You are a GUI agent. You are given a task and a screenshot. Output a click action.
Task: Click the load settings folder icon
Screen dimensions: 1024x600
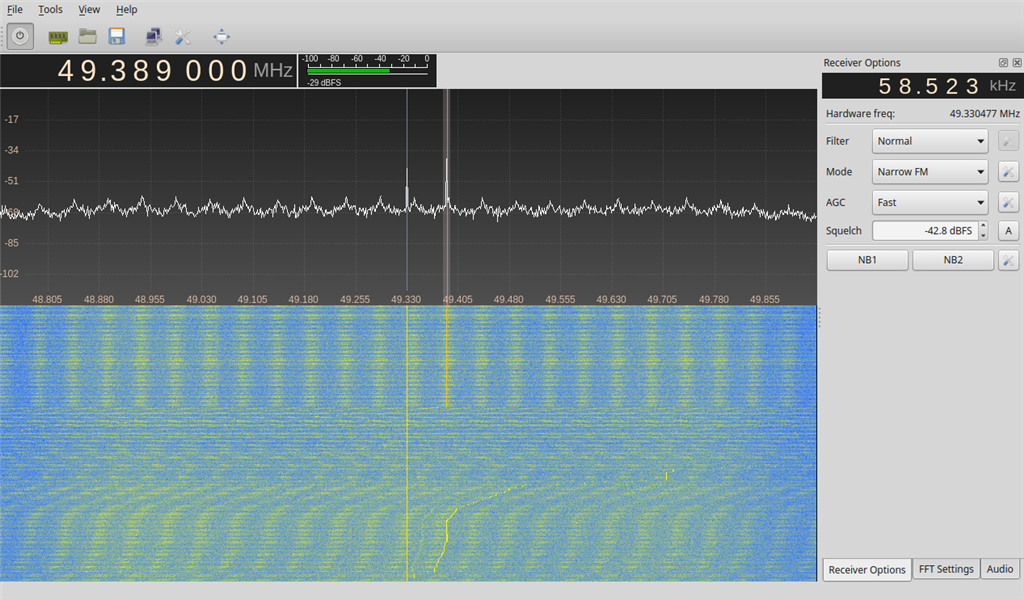[x=87, y=37]
